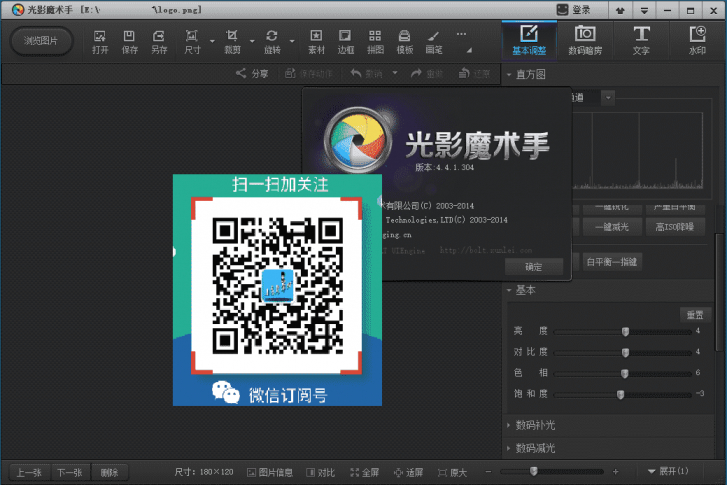Go to the next image 下一张
727x485 pixels.
tap(70, 472)
